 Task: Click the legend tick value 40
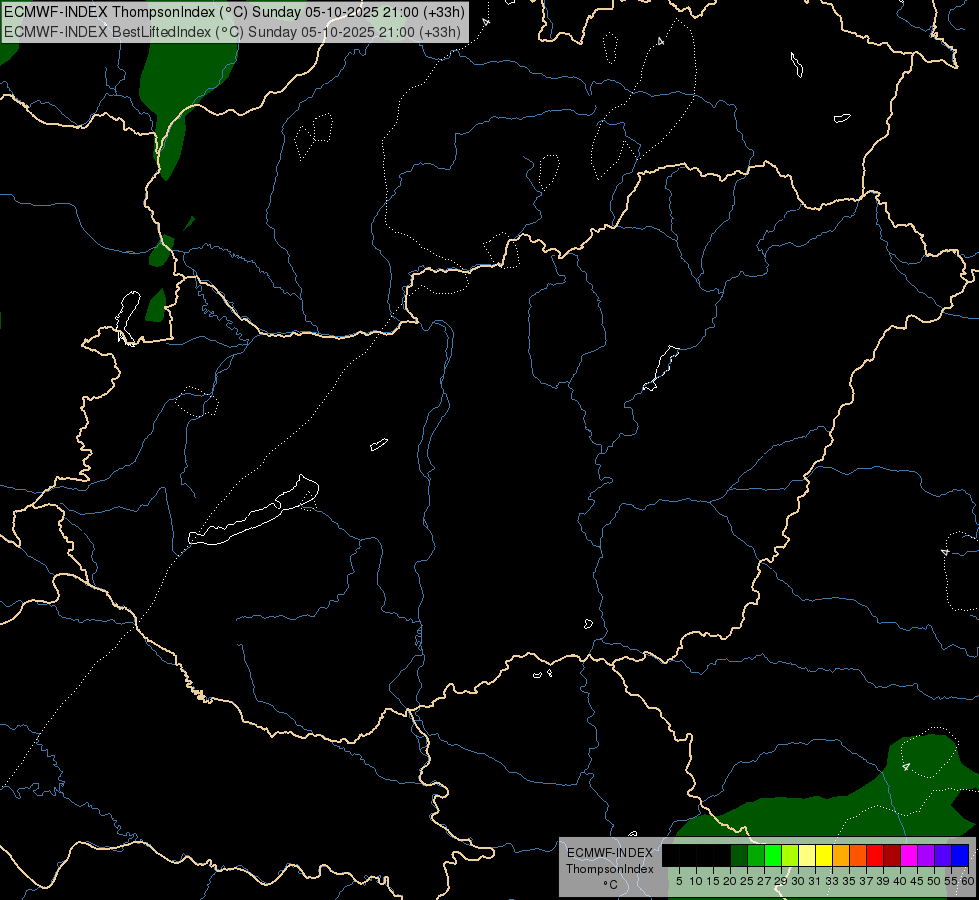click(900, 881)
